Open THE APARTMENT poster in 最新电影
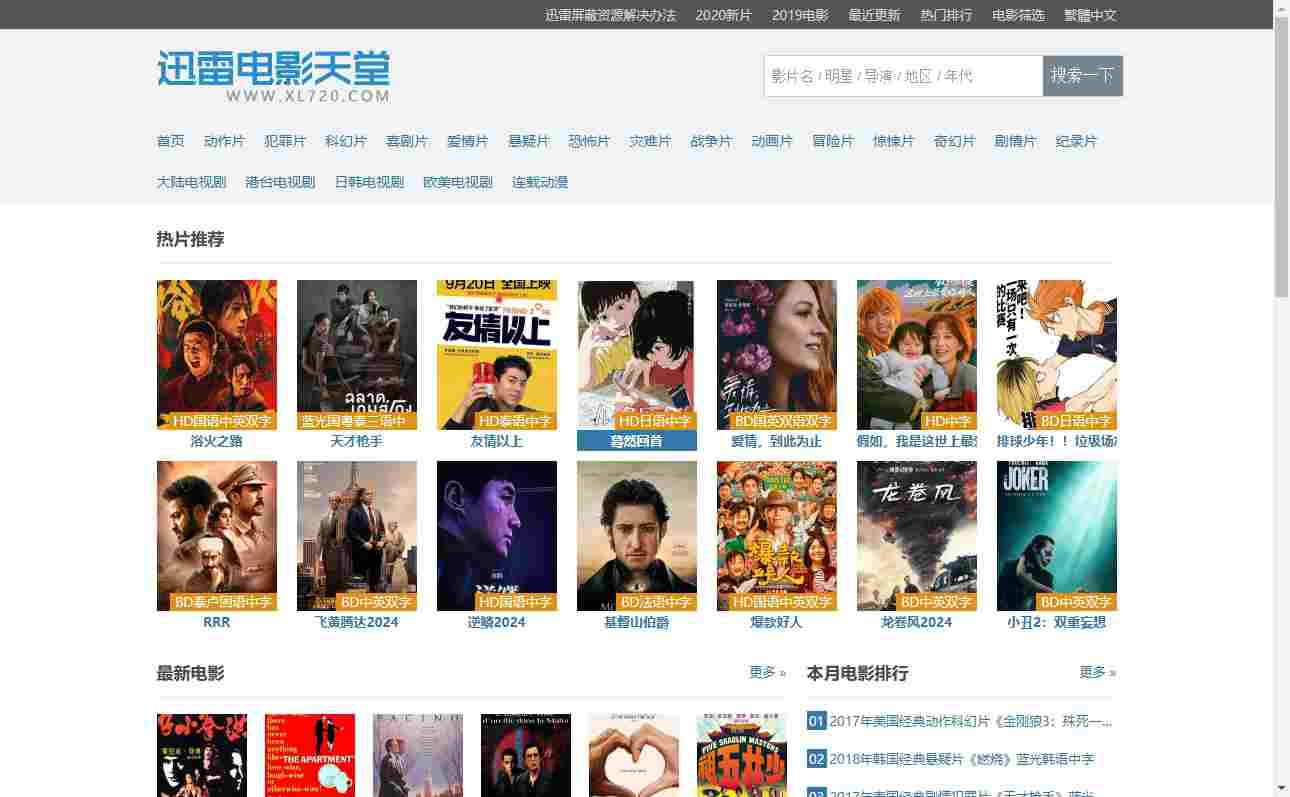Screen dimensions: 1290x797 [310, 755]
